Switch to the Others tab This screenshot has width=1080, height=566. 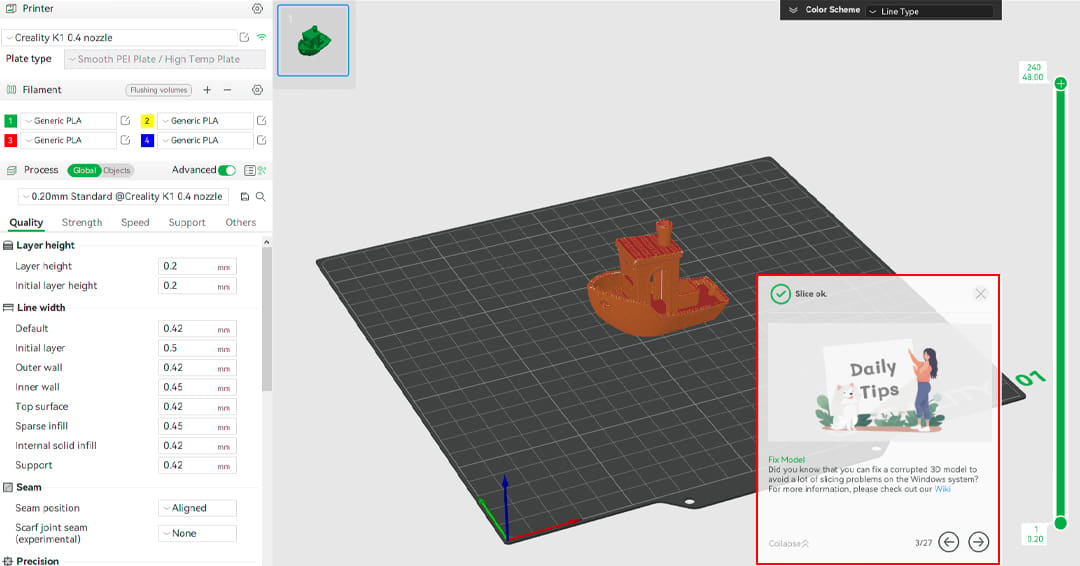240,222
